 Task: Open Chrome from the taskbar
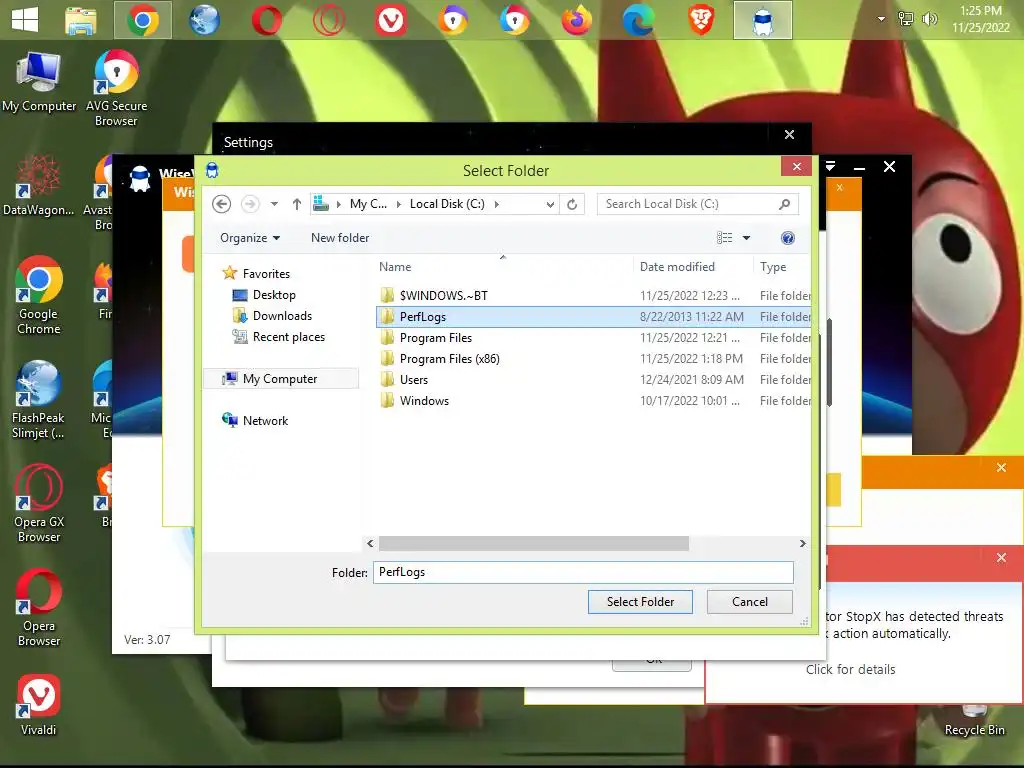143,20
